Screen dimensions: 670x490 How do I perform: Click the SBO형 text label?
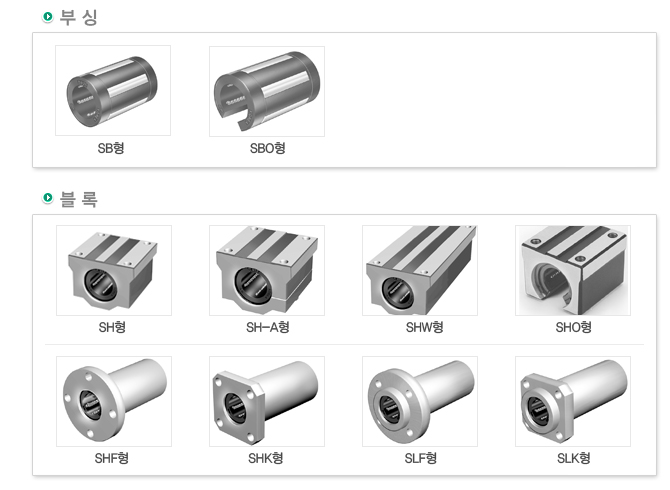tap(267, 148)
